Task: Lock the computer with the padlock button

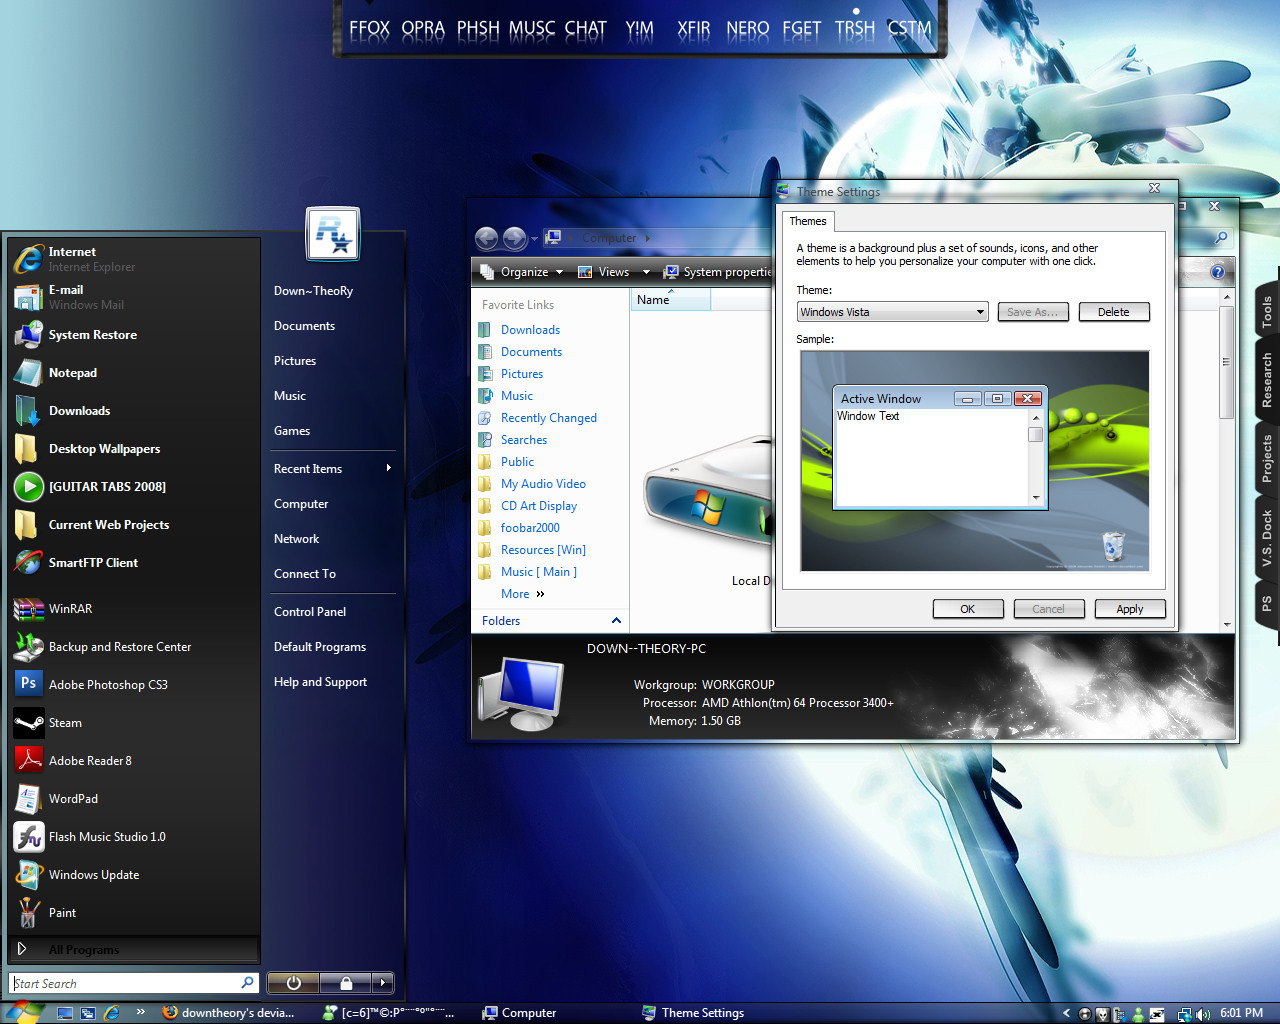Action: (345, 983)
